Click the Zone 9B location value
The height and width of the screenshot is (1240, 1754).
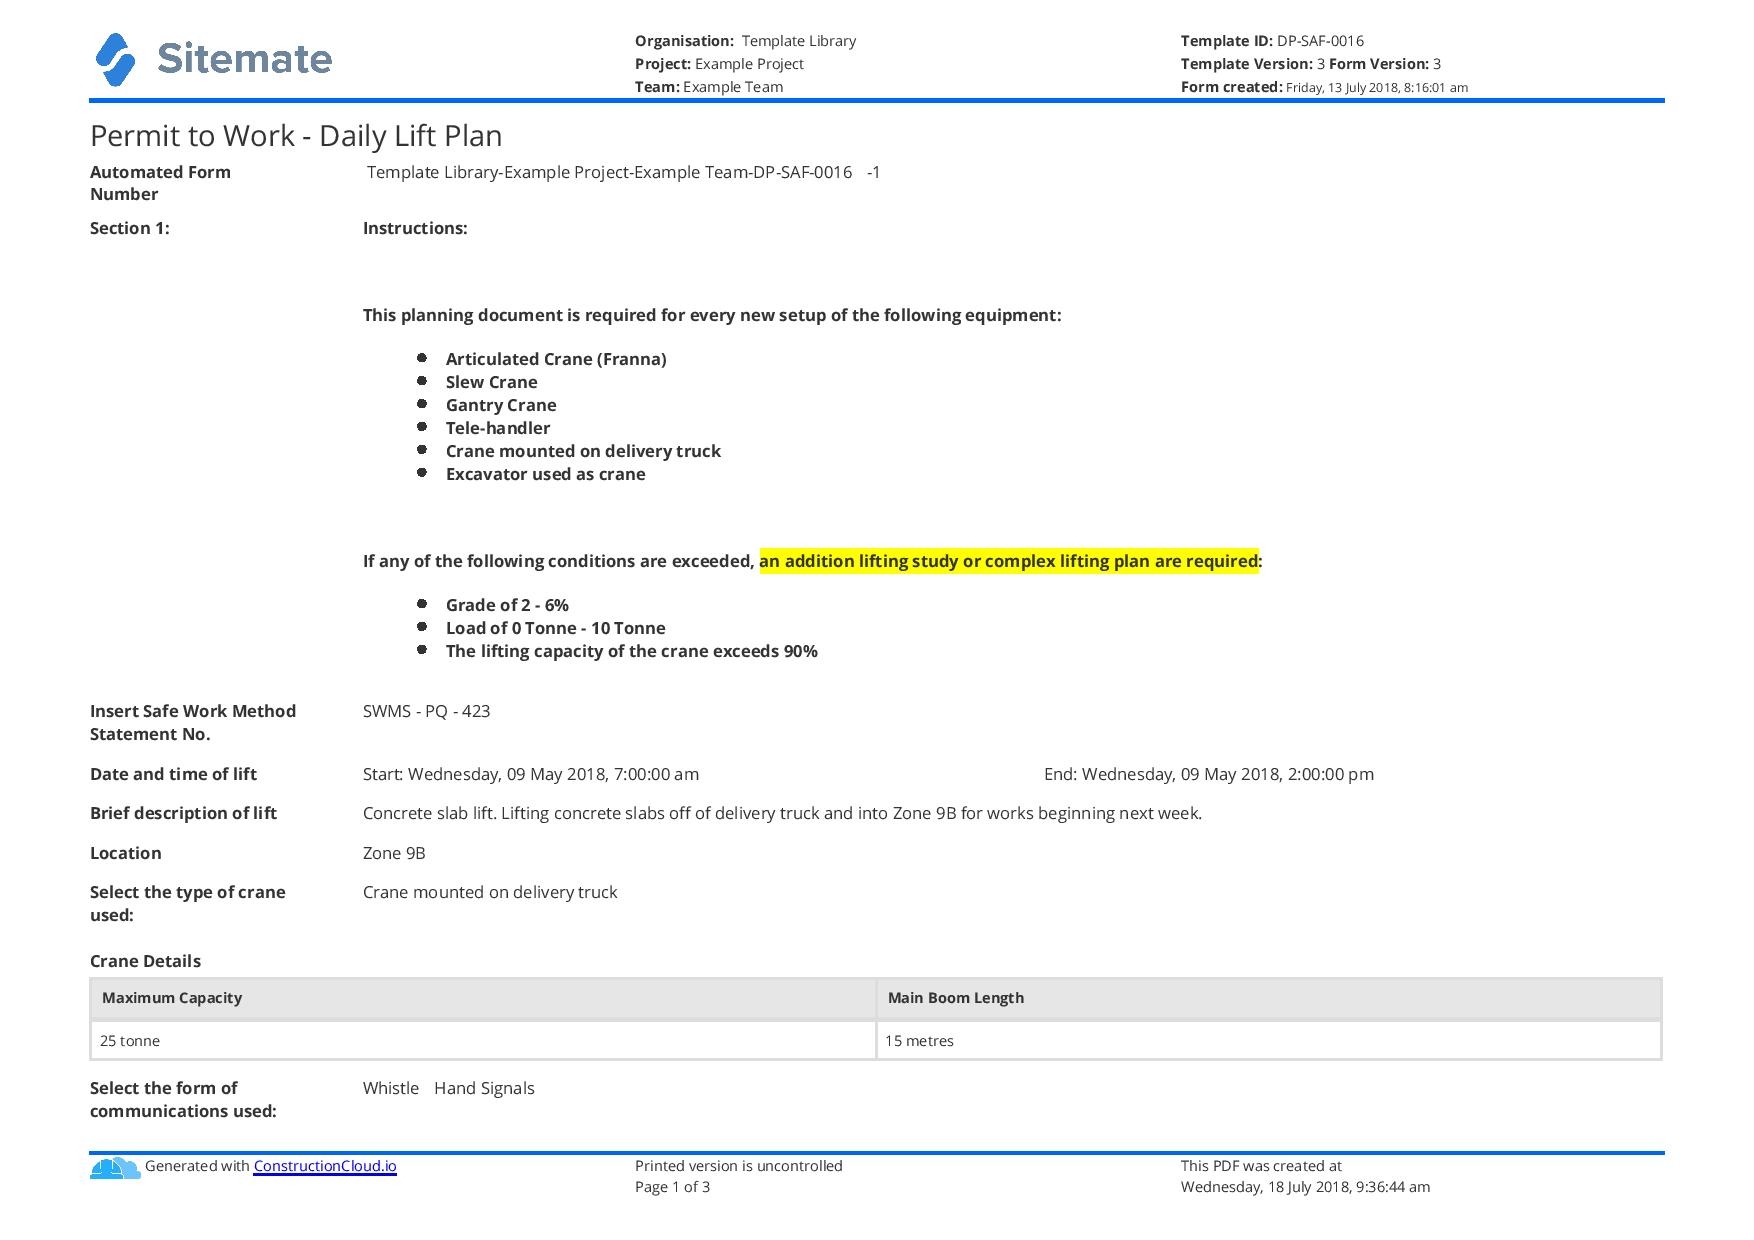click(x=394, y=853)
